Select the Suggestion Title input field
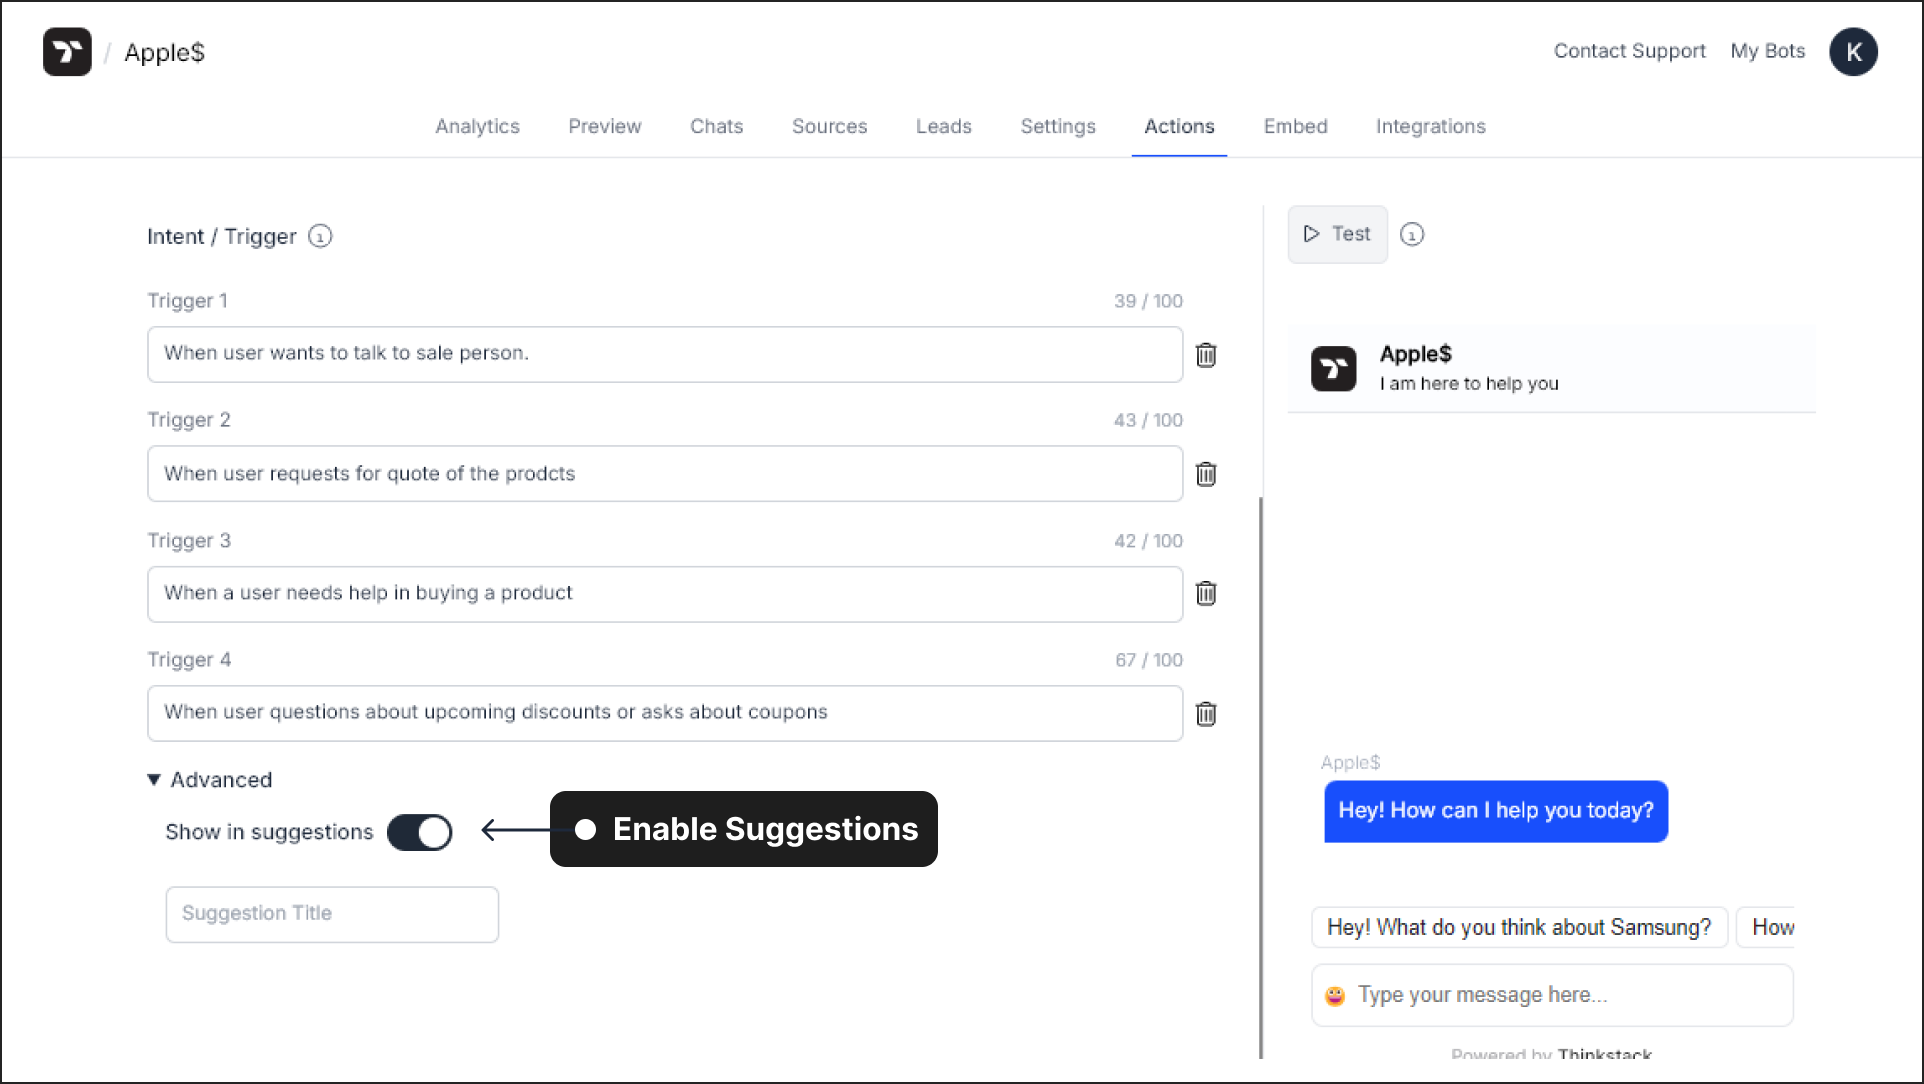Viewport: 1924px width, 1084px height. point(330,913)
